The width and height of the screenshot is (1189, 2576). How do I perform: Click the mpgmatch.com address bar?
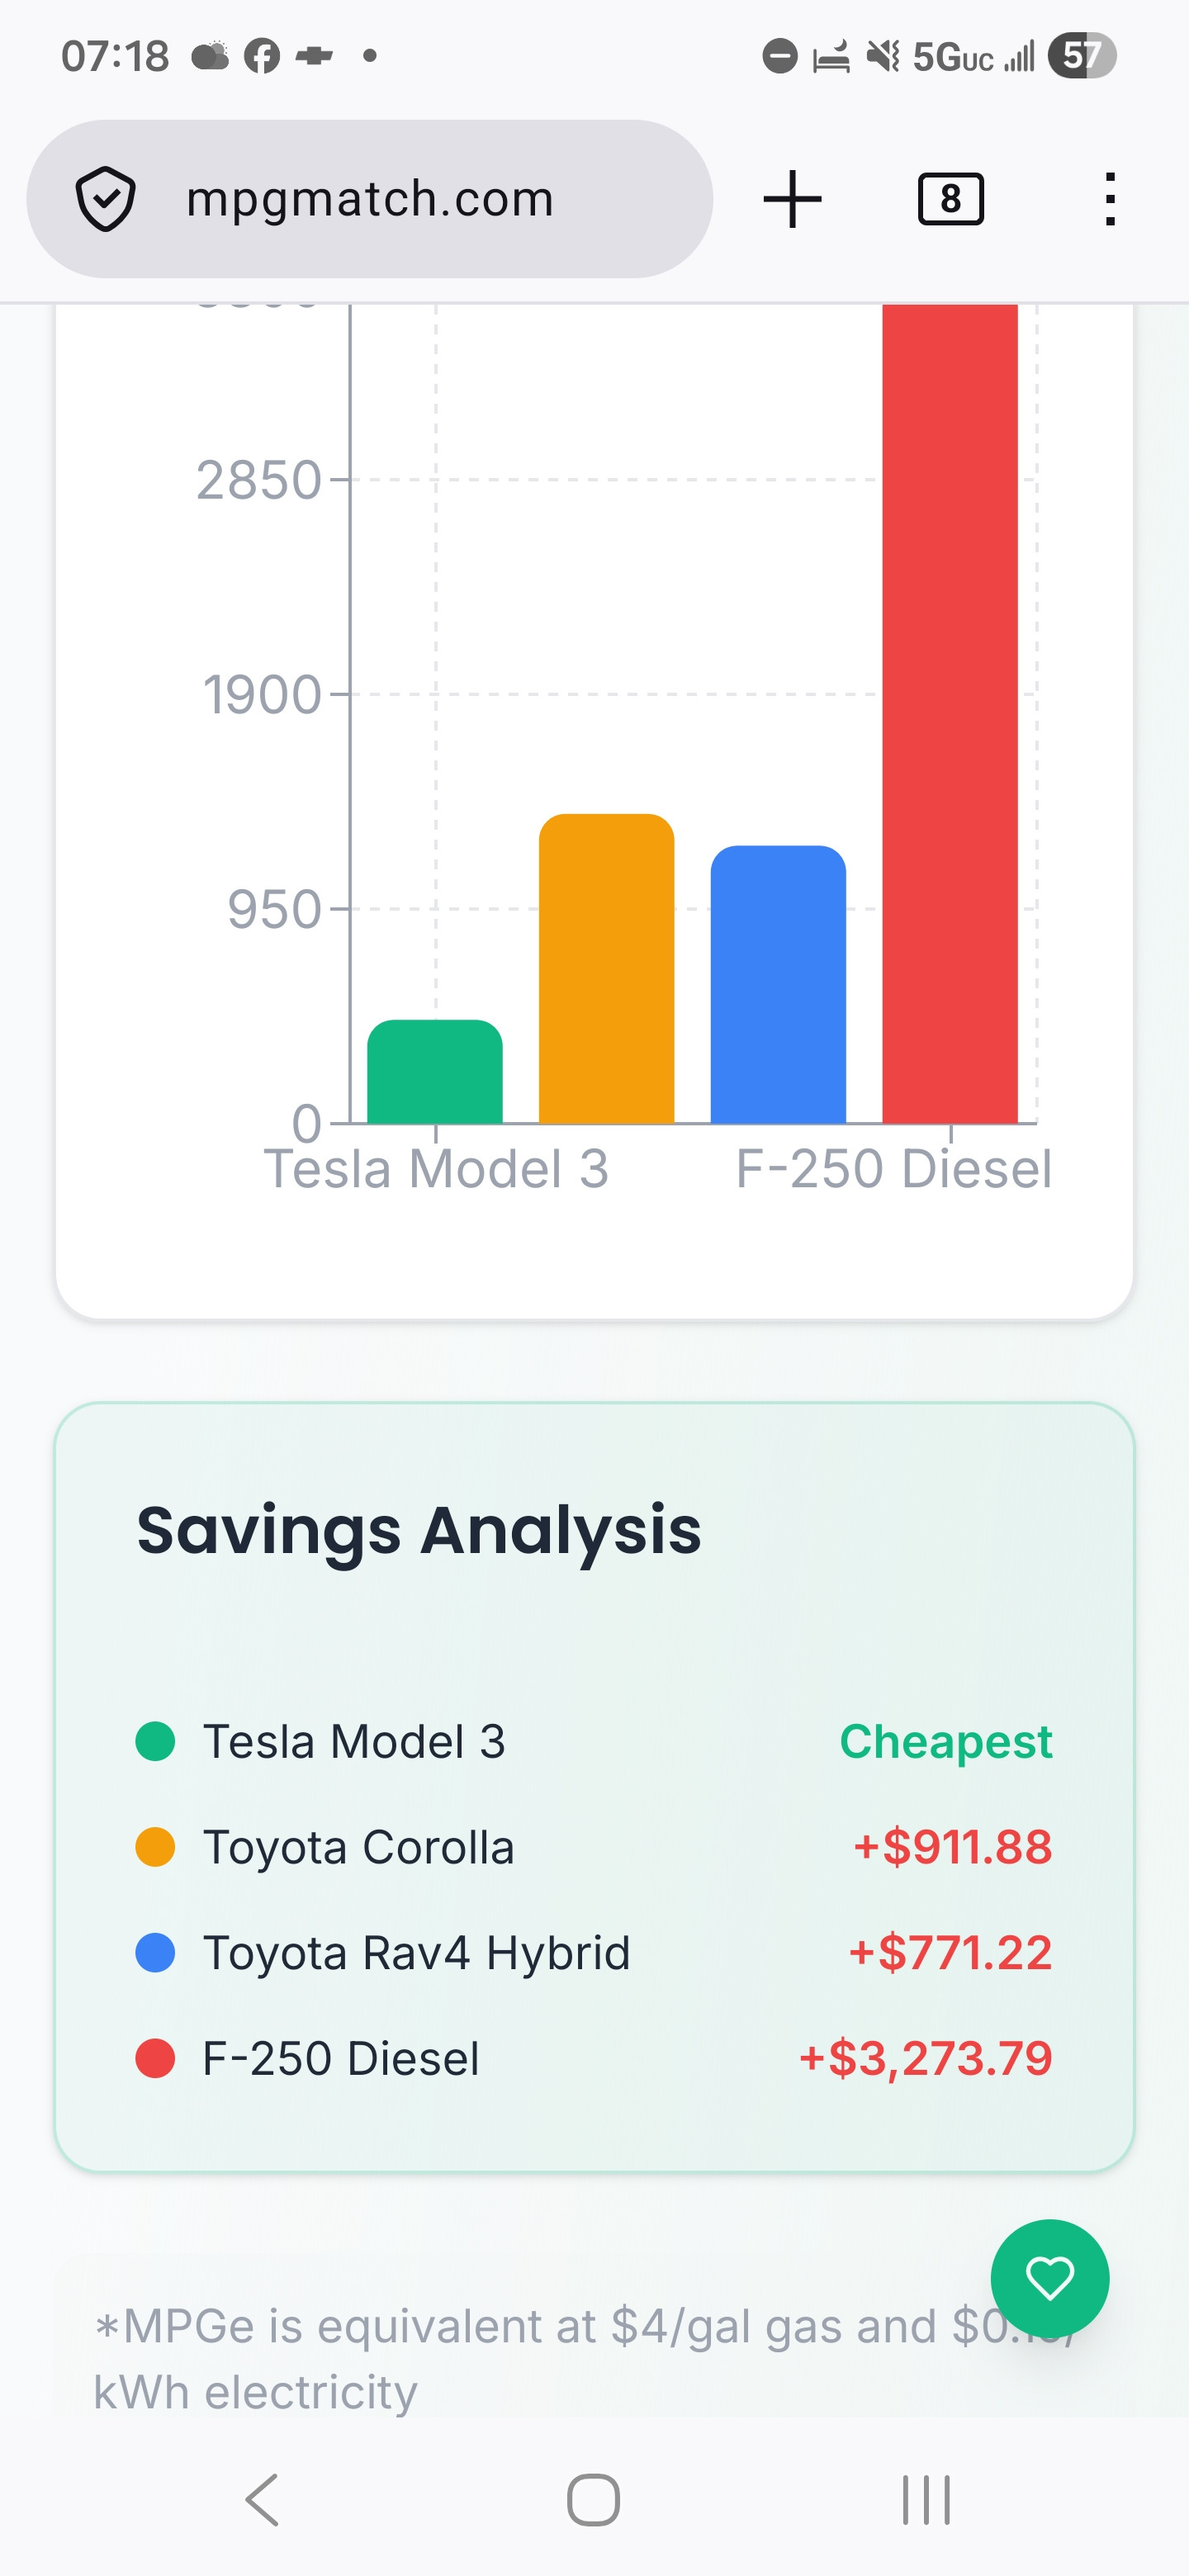(x=369, y=199)
